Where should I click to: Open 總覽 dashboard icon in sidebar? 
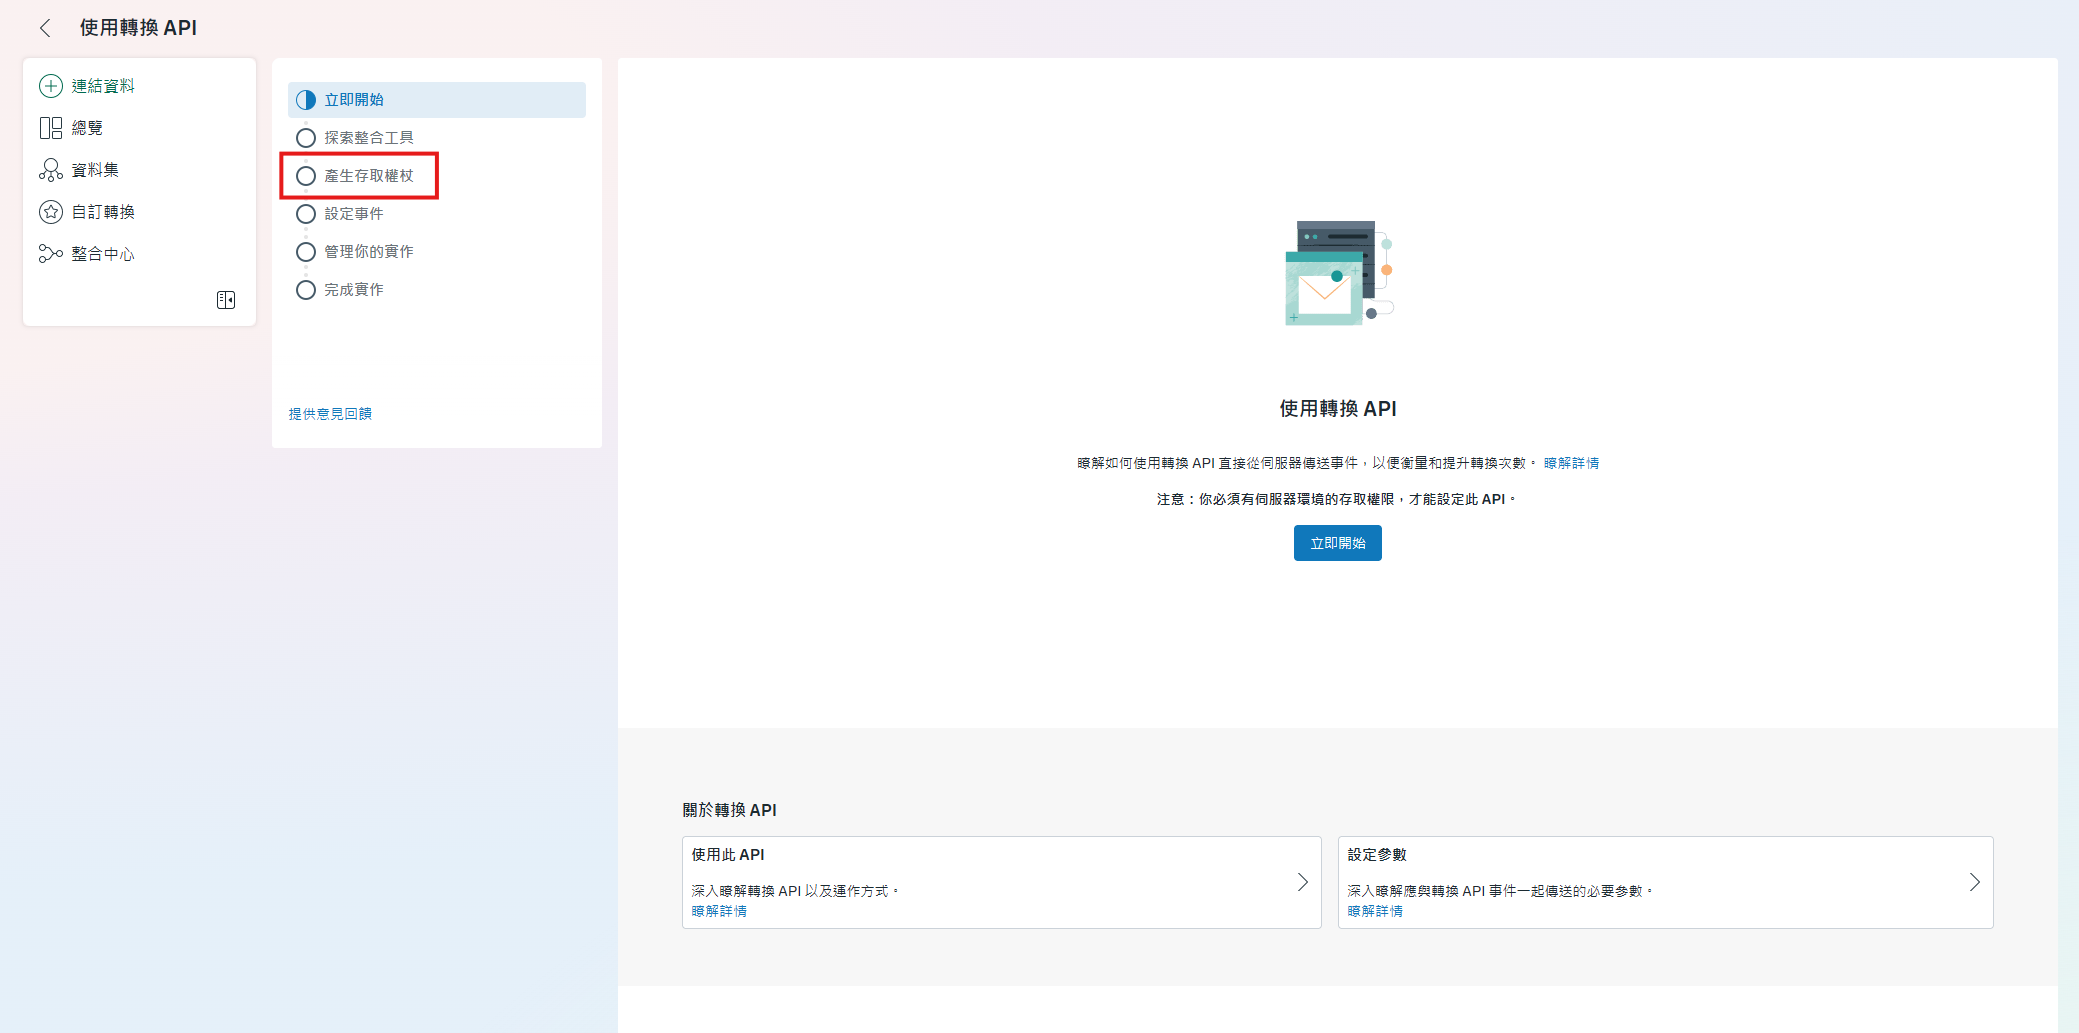51,128
